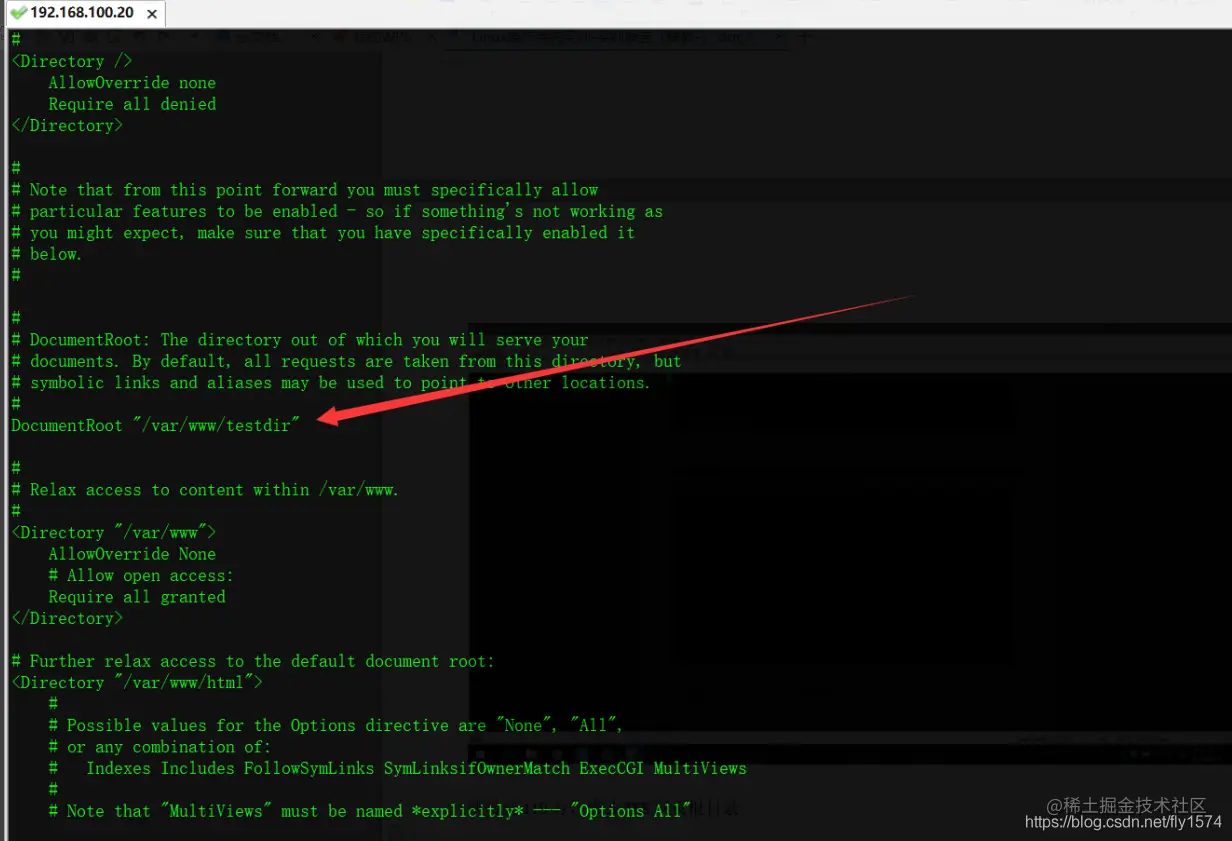Click comment 'particular features to be enabled'

337,211
